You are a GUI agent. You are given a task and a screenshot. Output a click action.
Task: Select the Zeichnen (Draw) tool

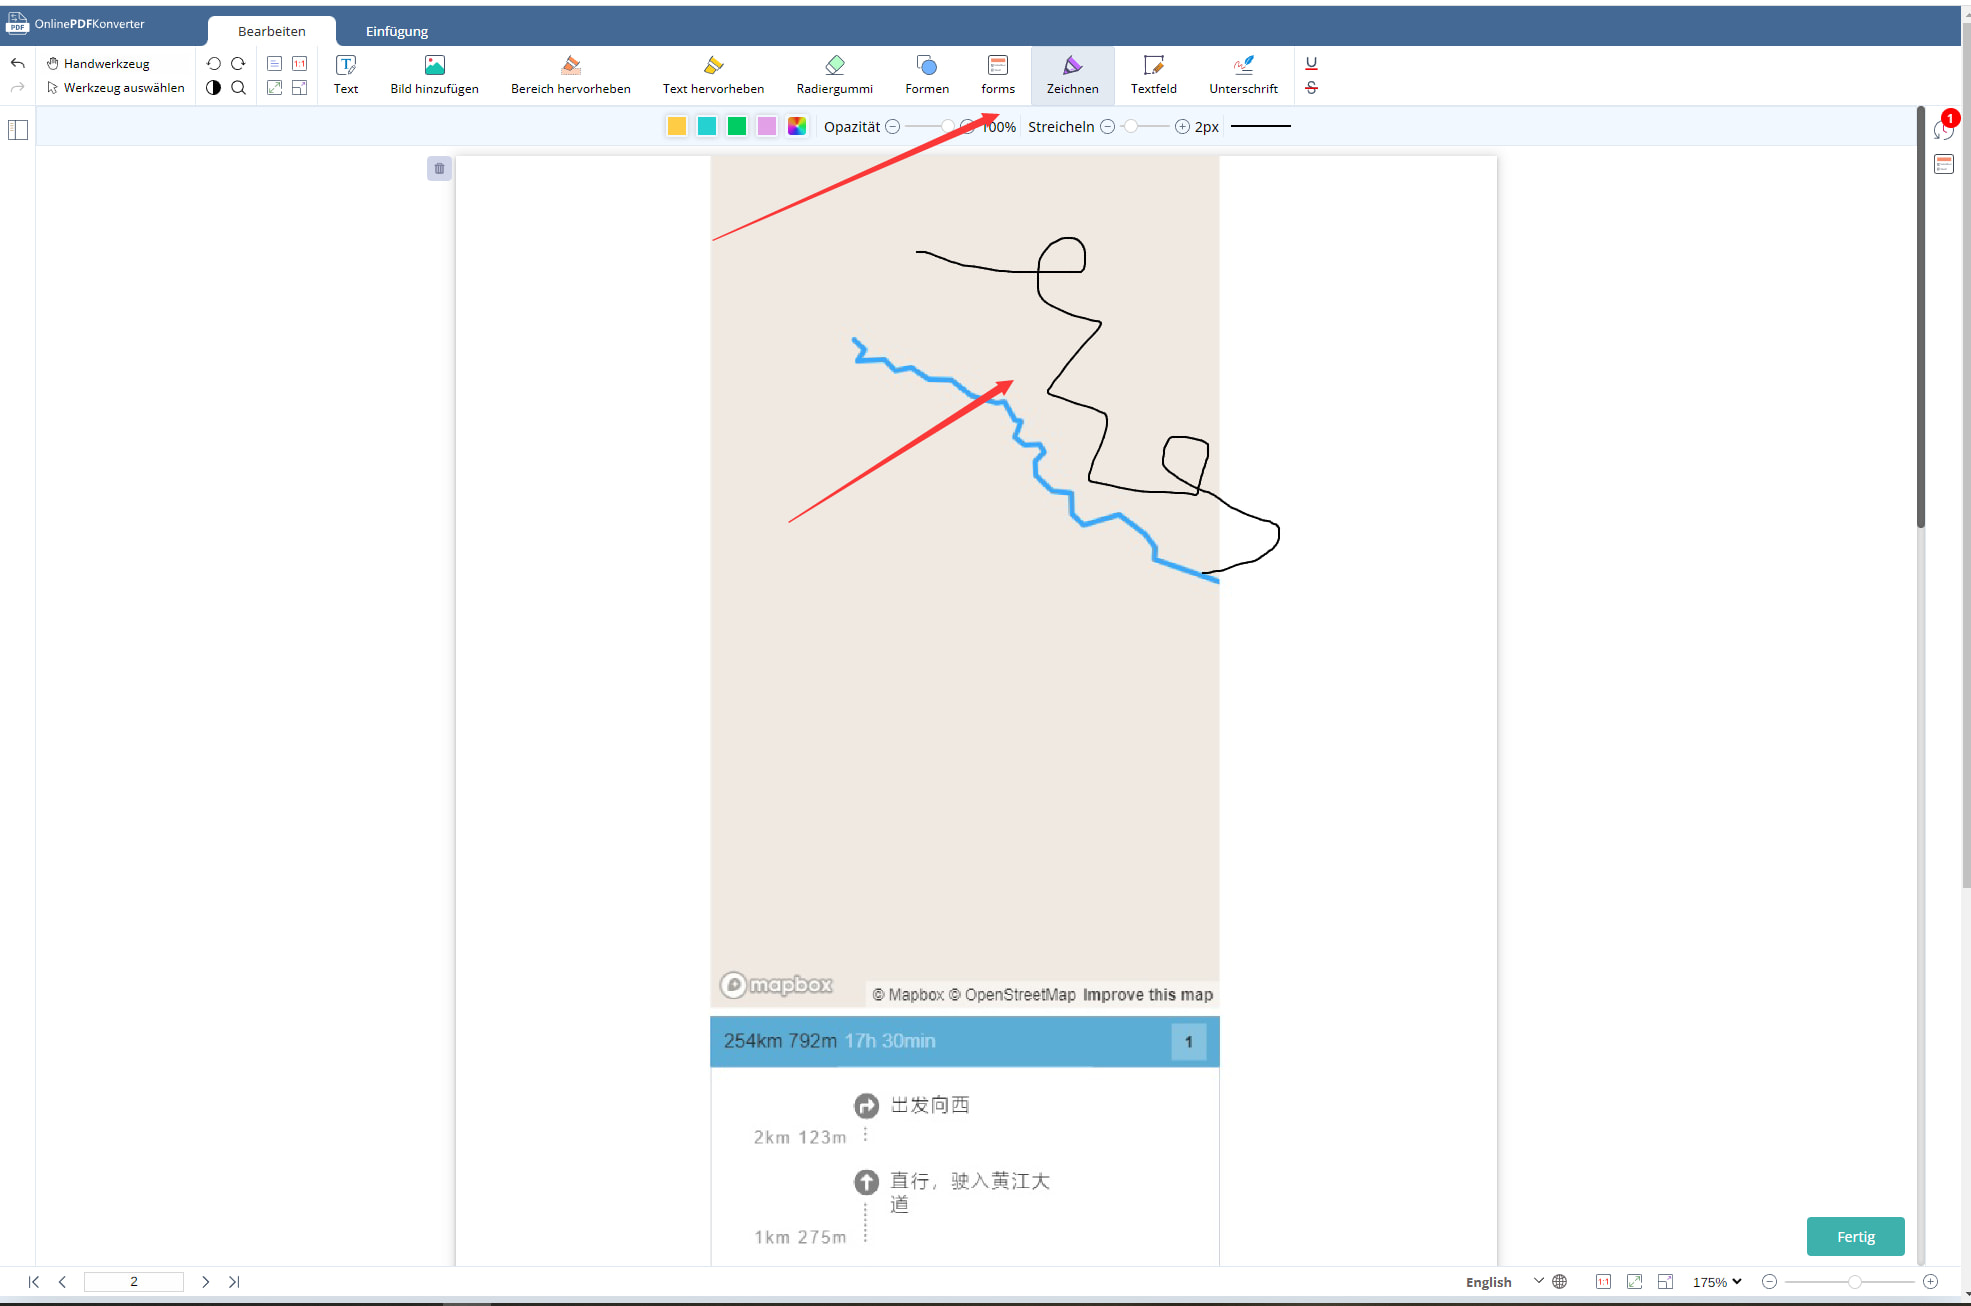(x=1072, y=74)
